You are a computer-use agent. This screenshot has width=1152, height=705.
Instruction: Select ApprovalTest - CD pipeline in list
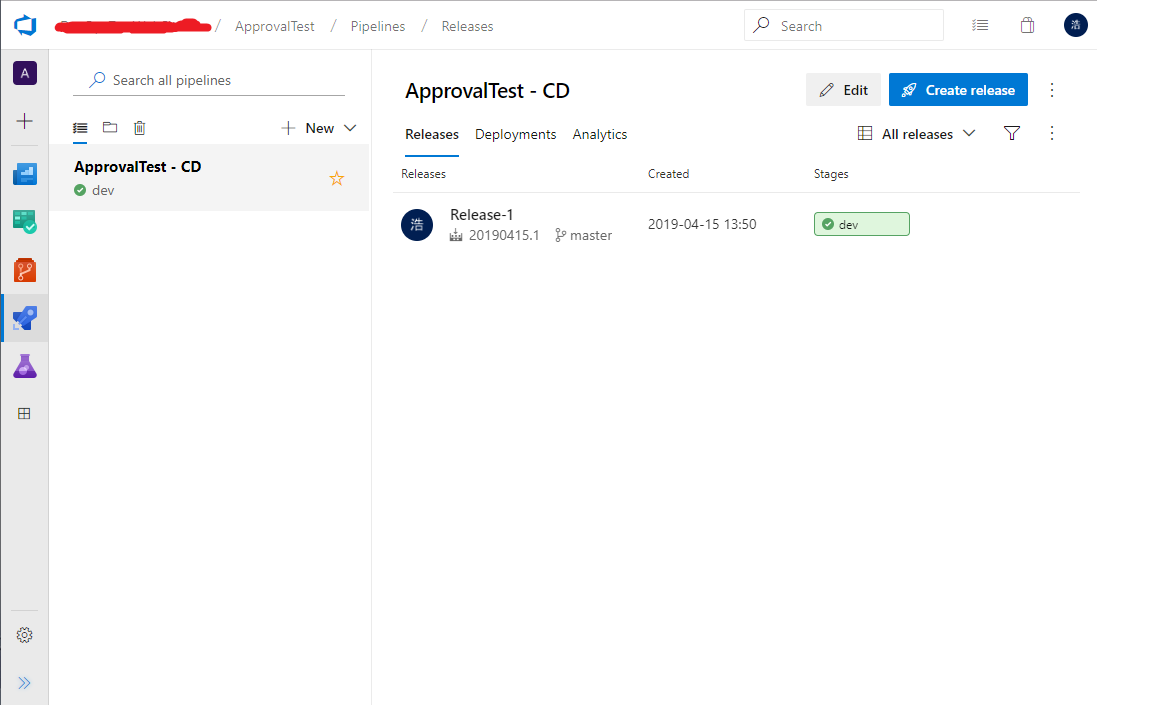tap(209, 178)
